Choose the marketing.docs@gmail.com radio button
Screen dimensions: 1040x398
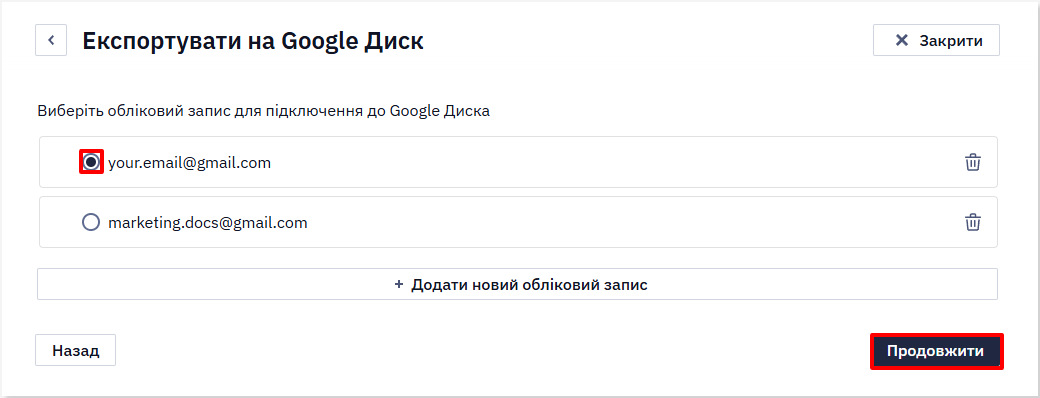coord(91,222)
